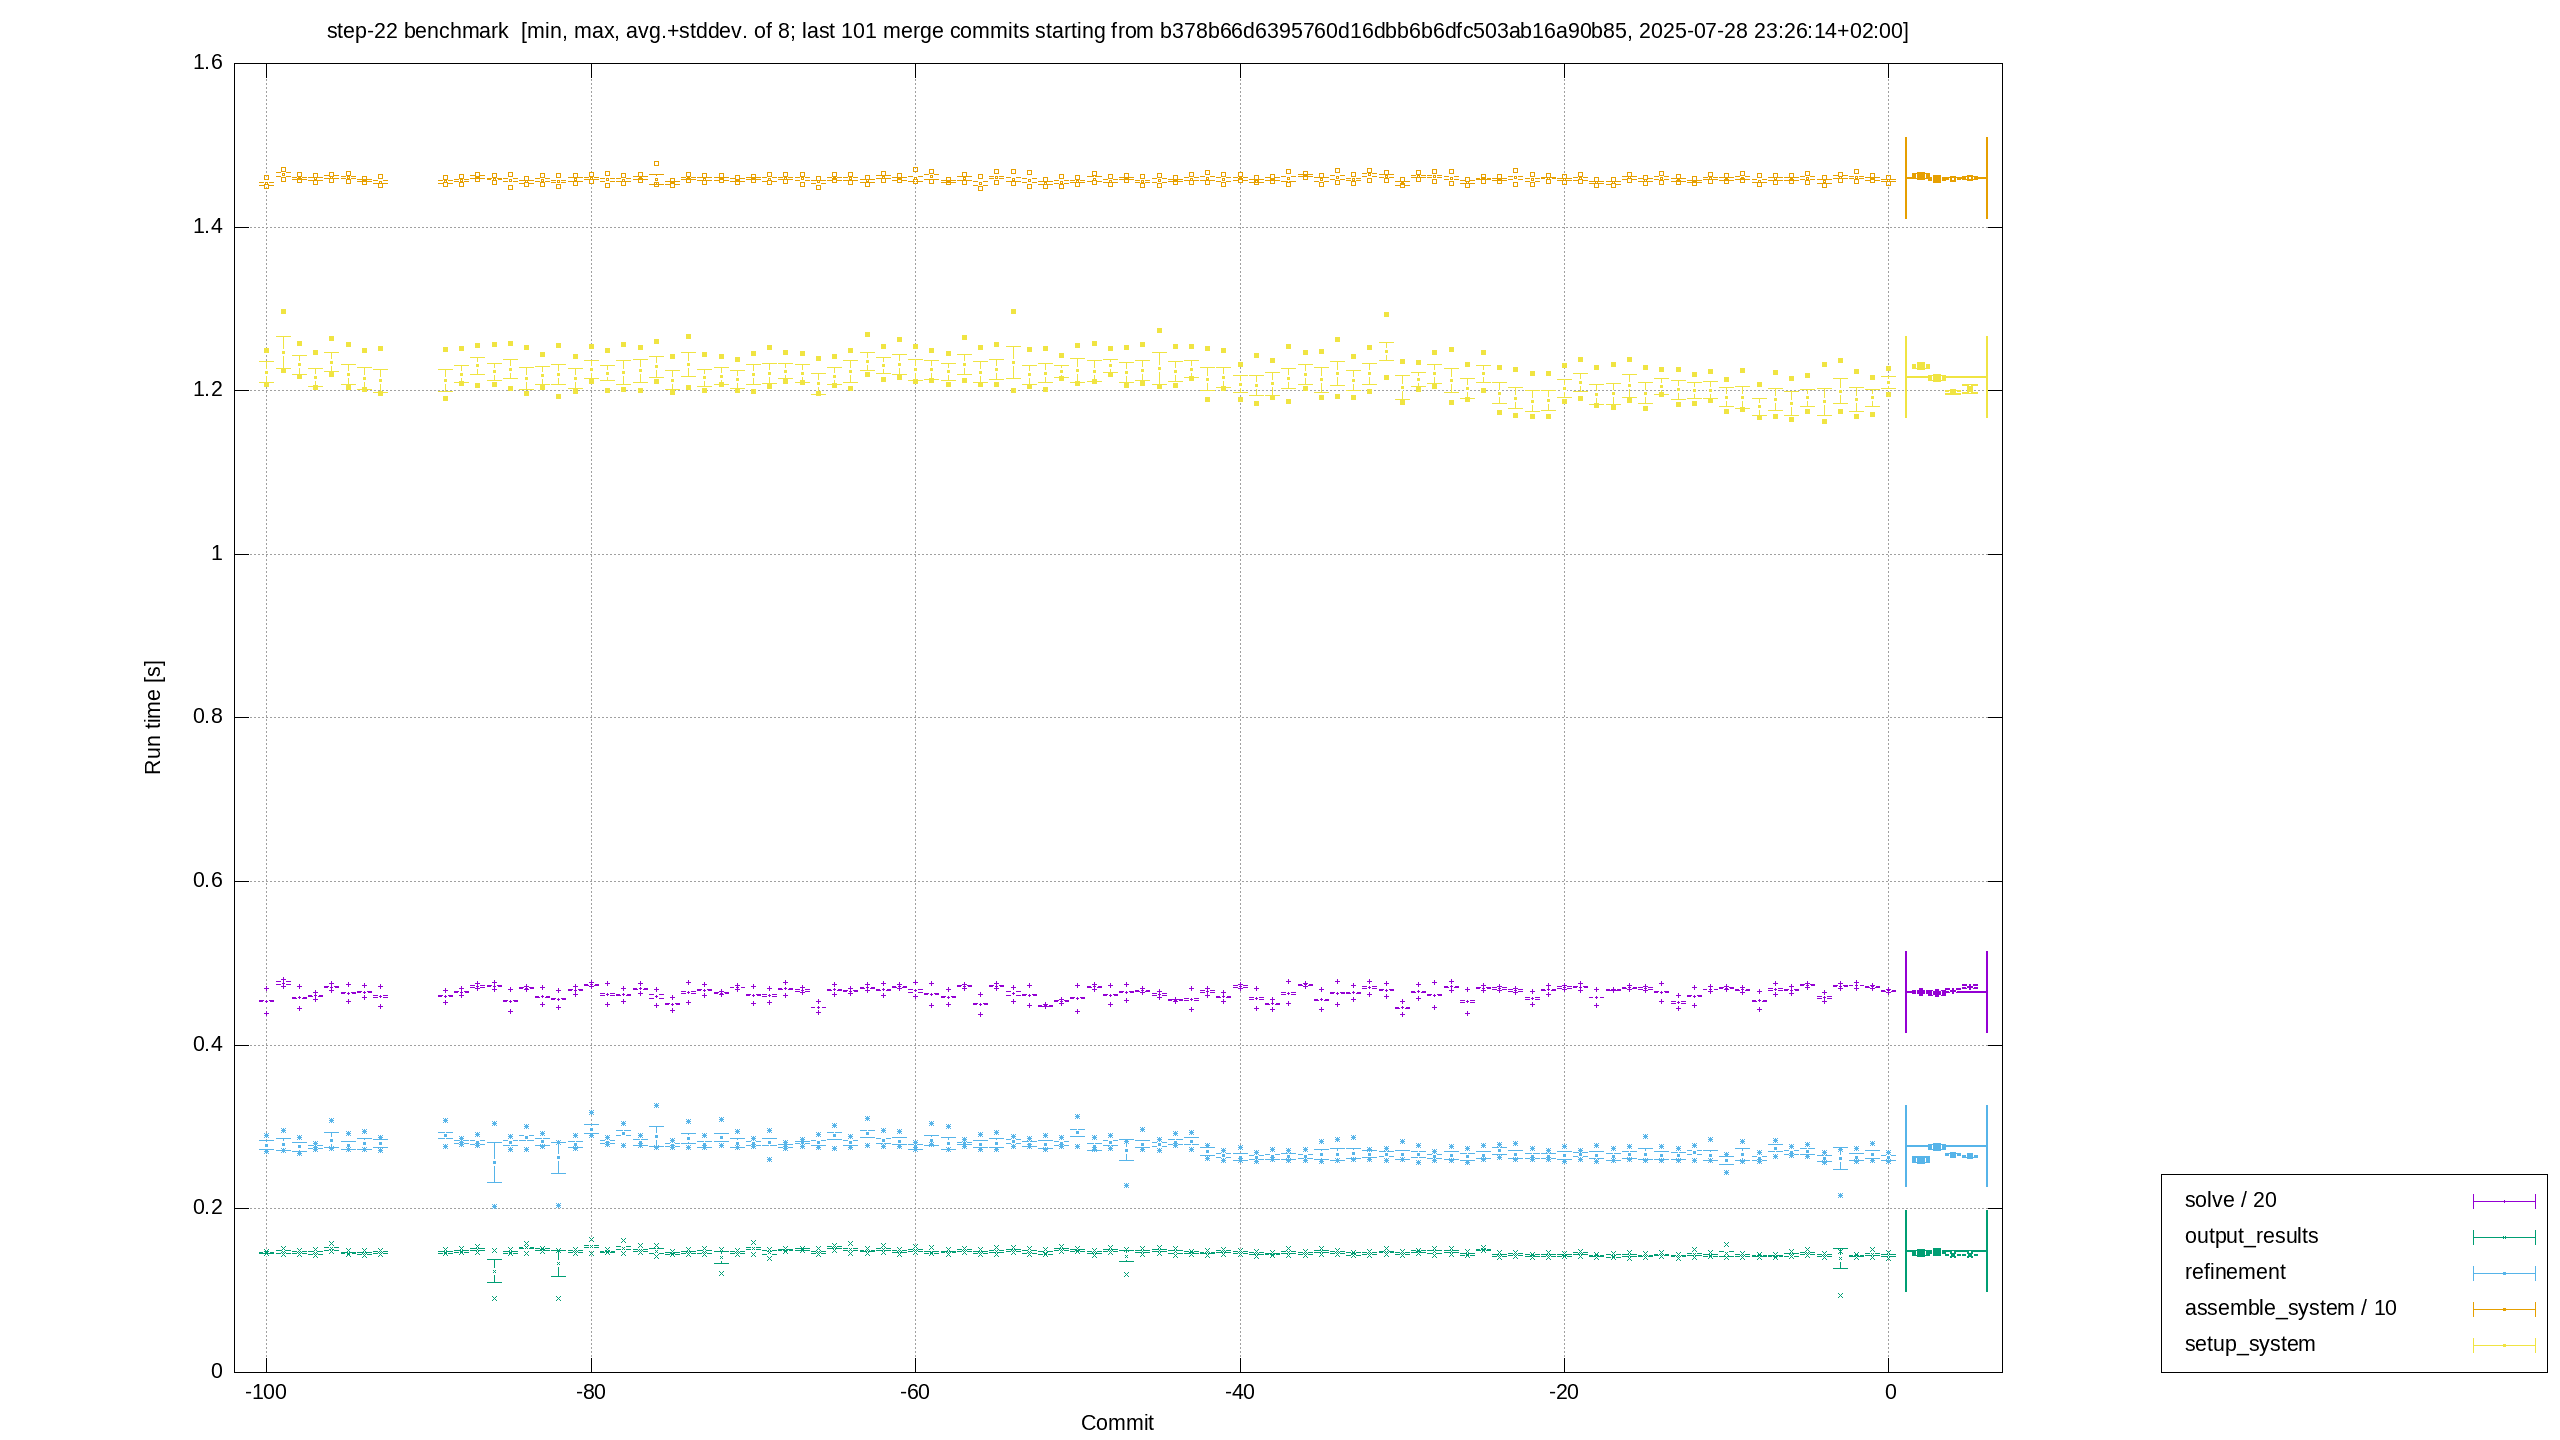Click the 'setup_system' legend label

coord(2250,1344)
